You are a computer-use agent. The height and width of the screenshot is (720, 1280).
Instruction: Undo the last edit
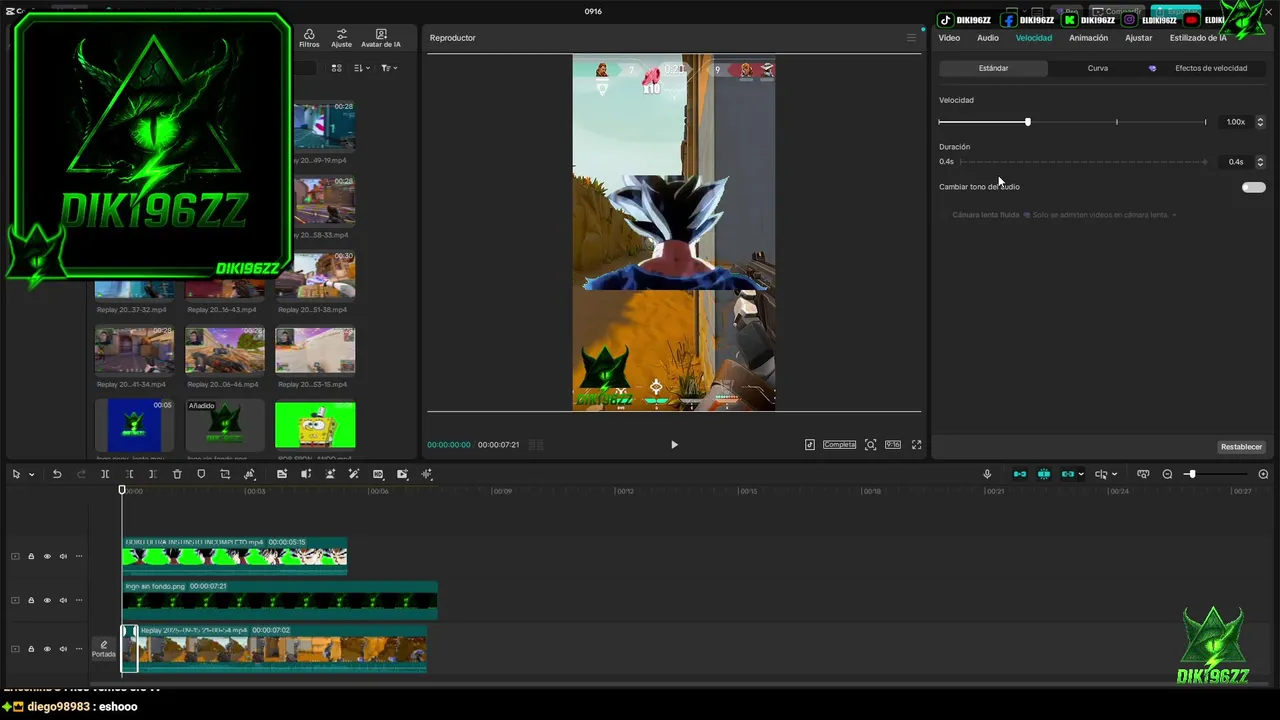click(57, 474)
